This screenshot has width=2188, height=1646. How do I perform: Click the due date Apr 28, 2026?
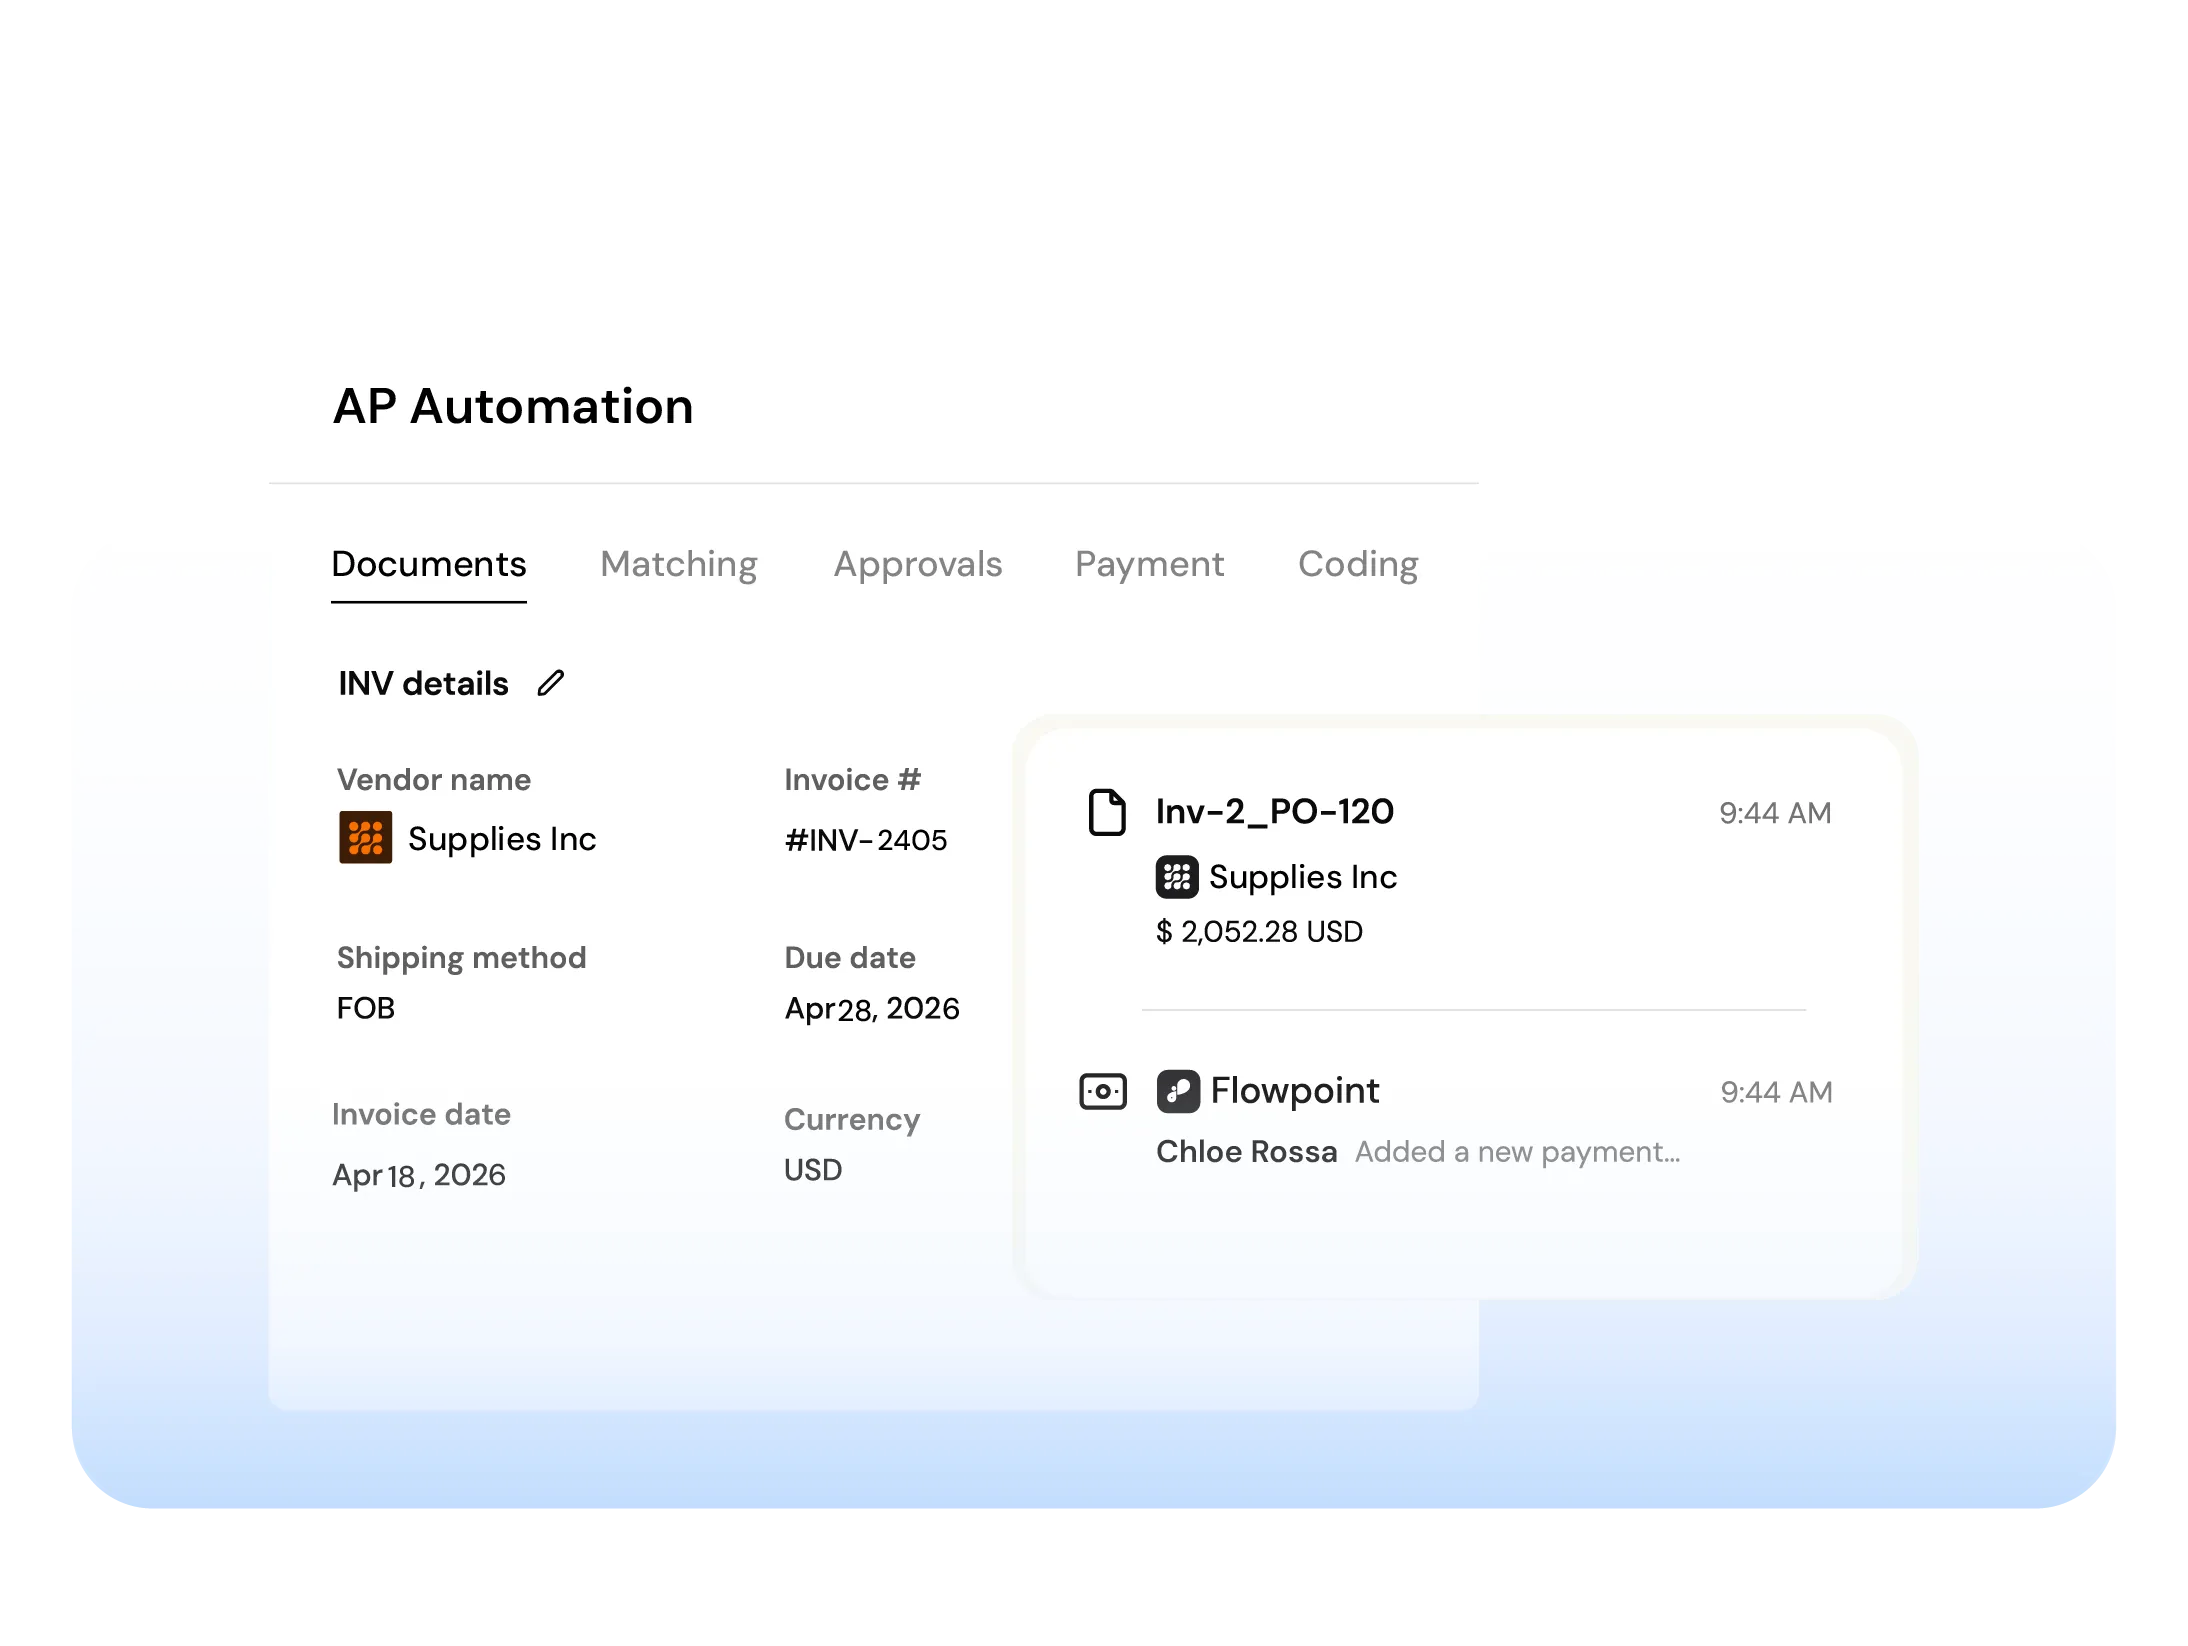(x=871, y=1008)
